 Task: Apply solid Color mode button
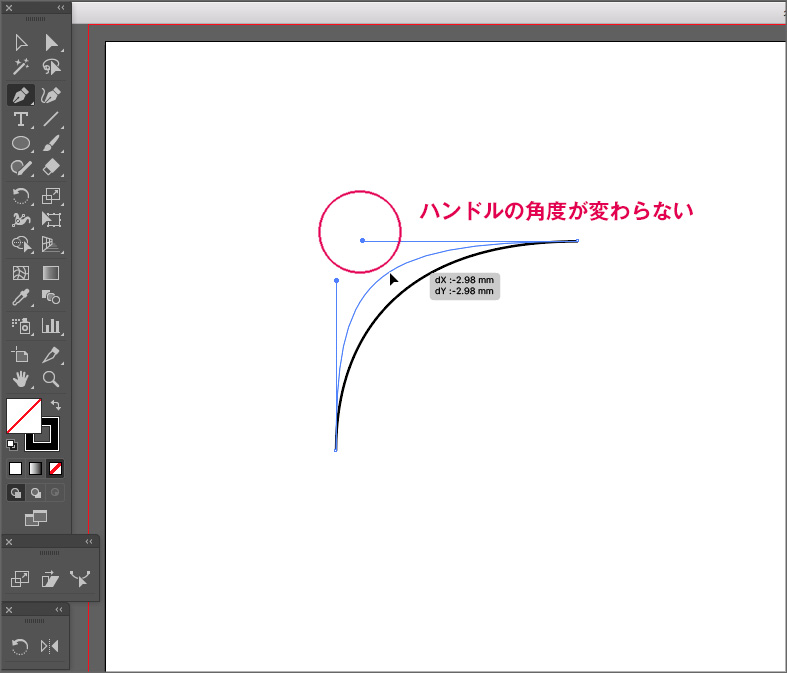16,469
